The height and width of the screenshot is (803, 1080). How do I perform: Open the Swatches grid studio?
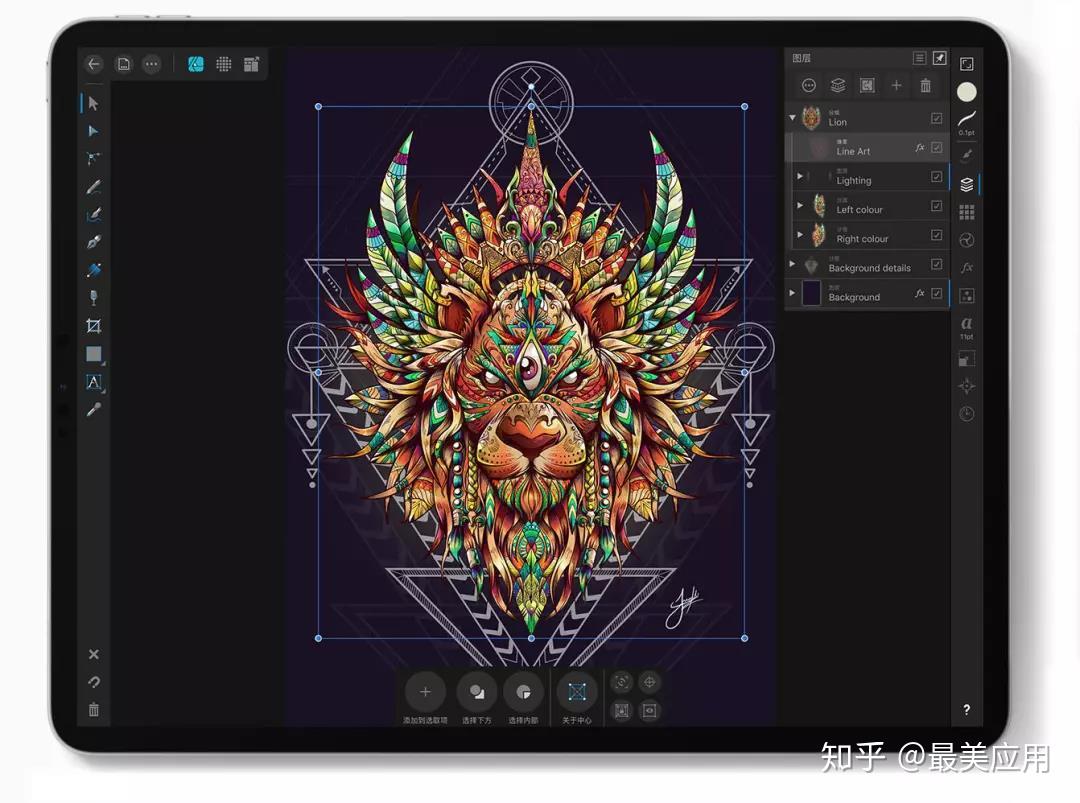(x=967, y=212)
